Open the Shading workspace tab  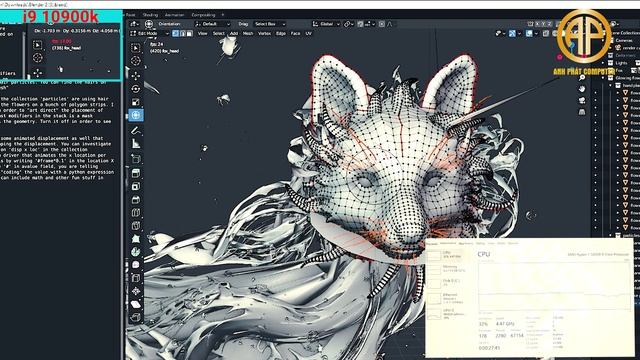150,15
